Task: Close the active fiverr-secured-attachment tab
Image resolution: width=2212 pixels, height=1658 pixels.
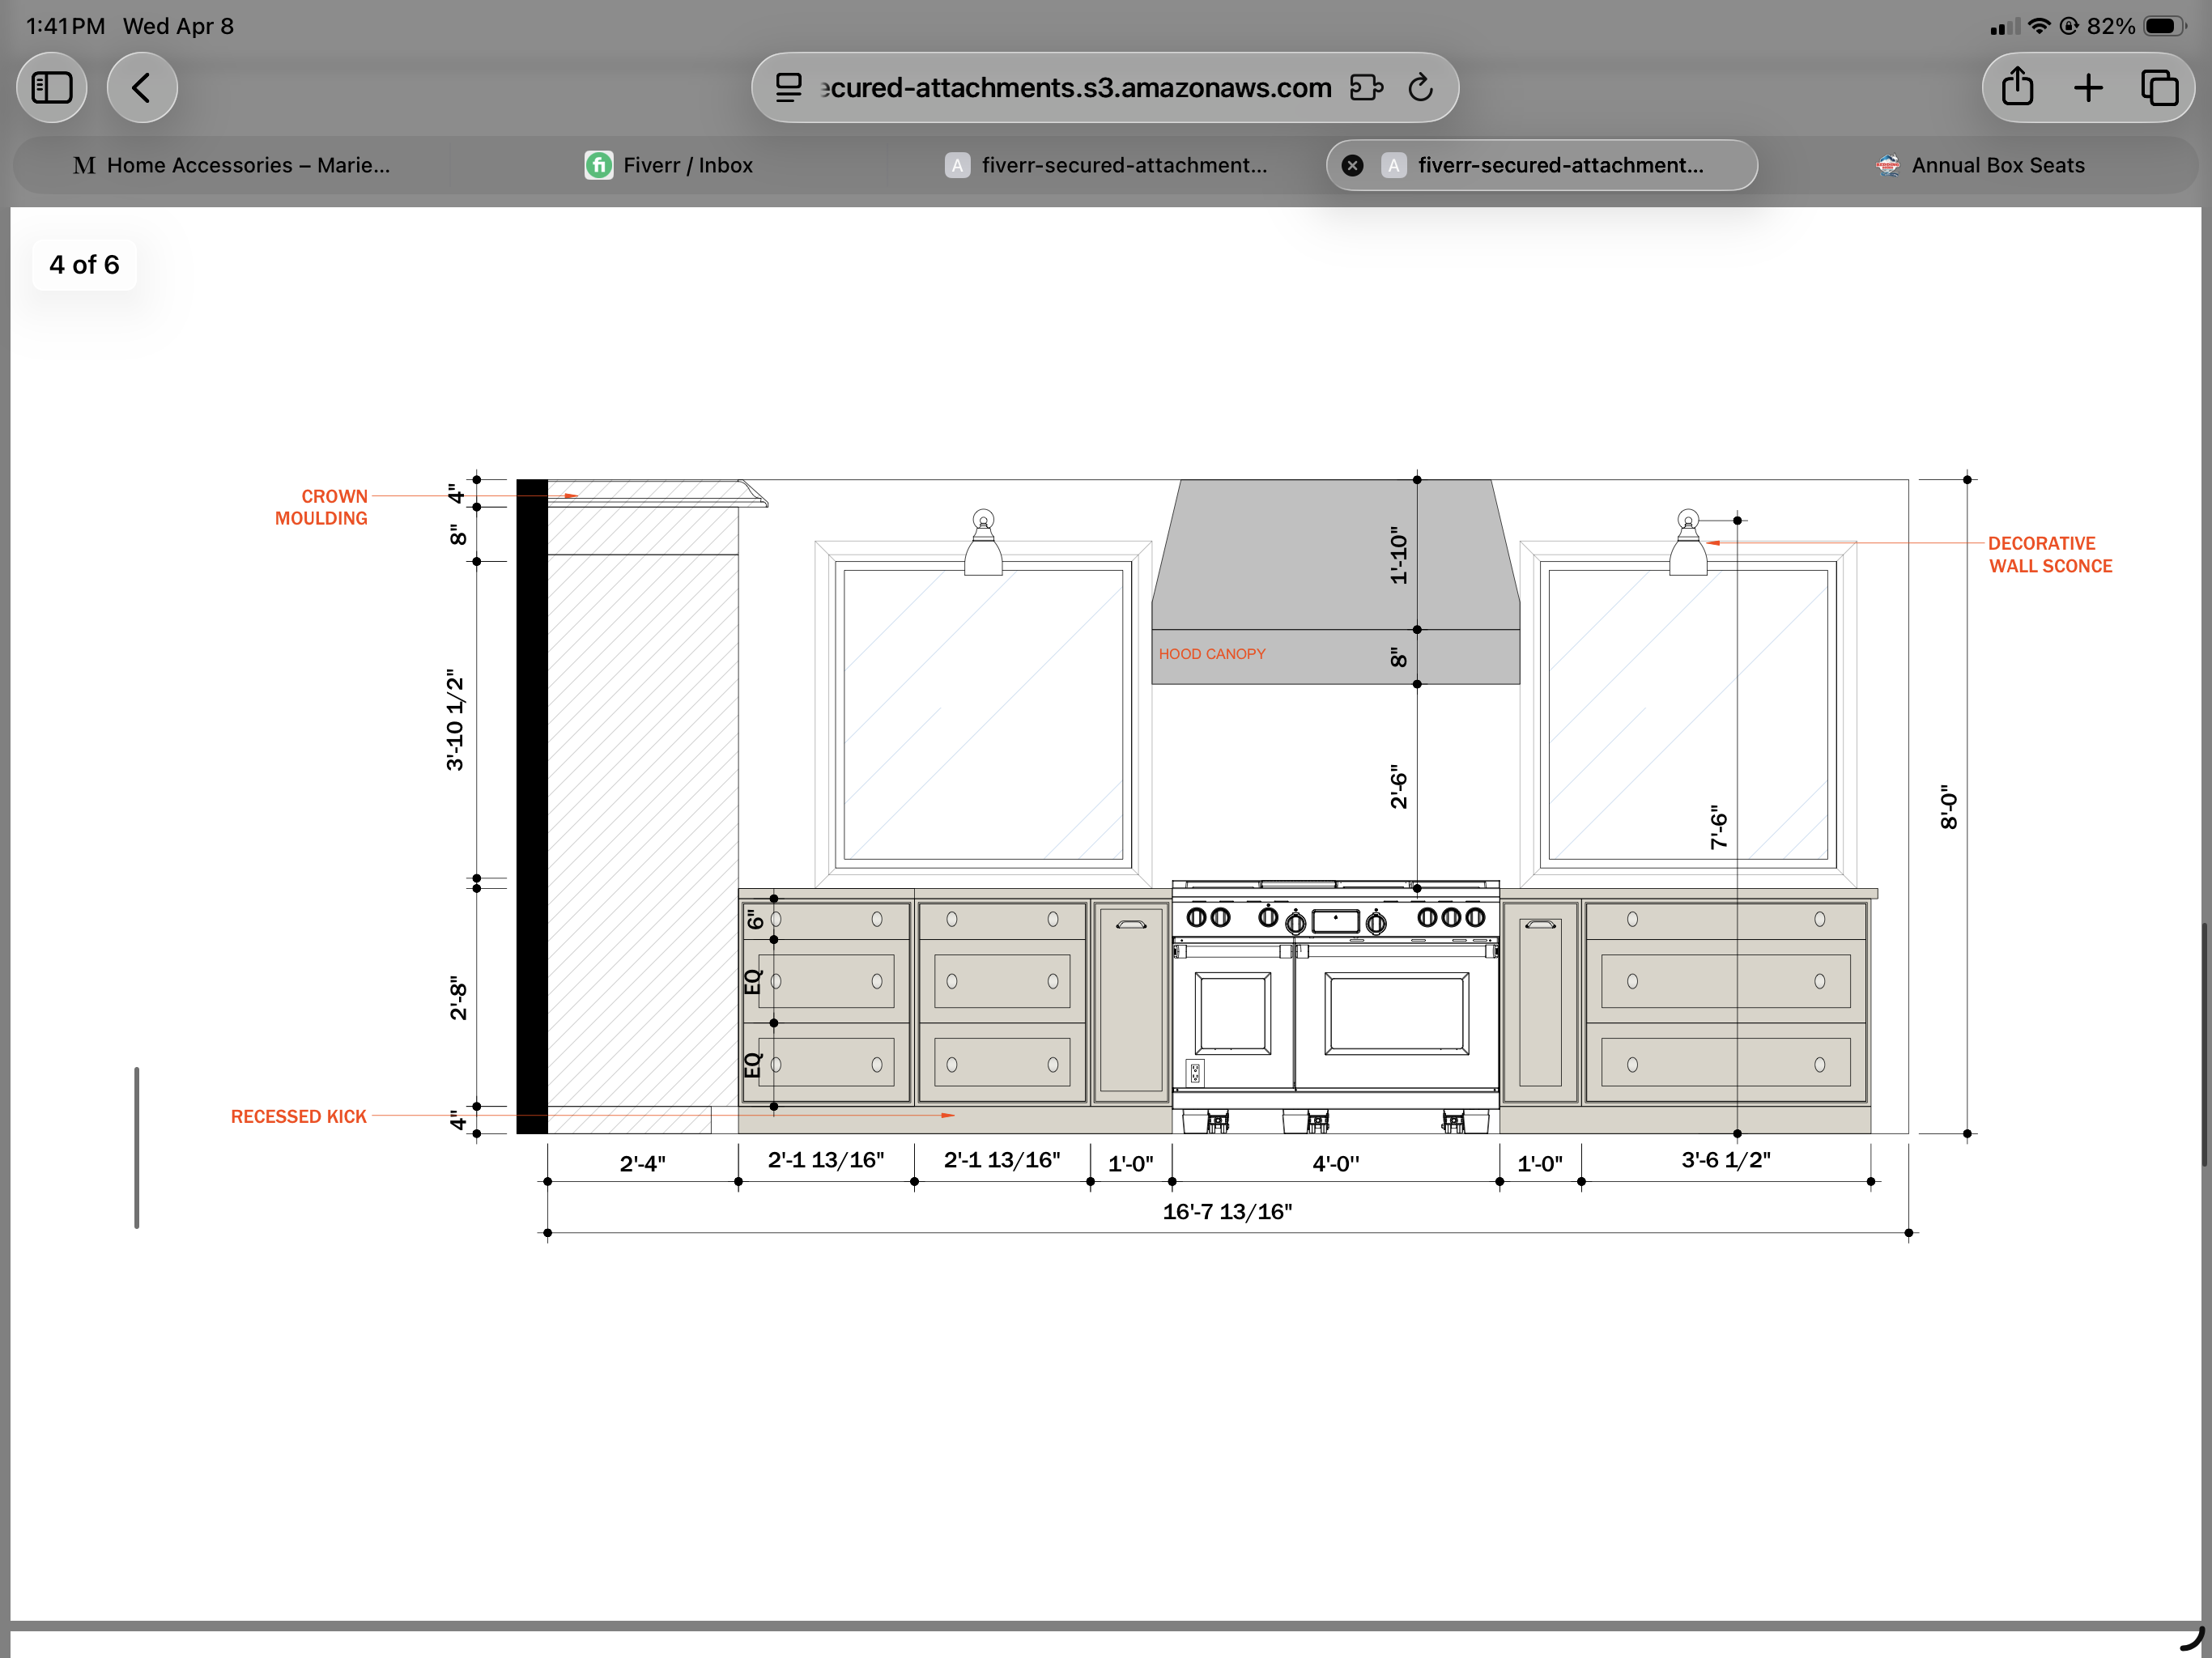Action: click(x=1352, y=166)
